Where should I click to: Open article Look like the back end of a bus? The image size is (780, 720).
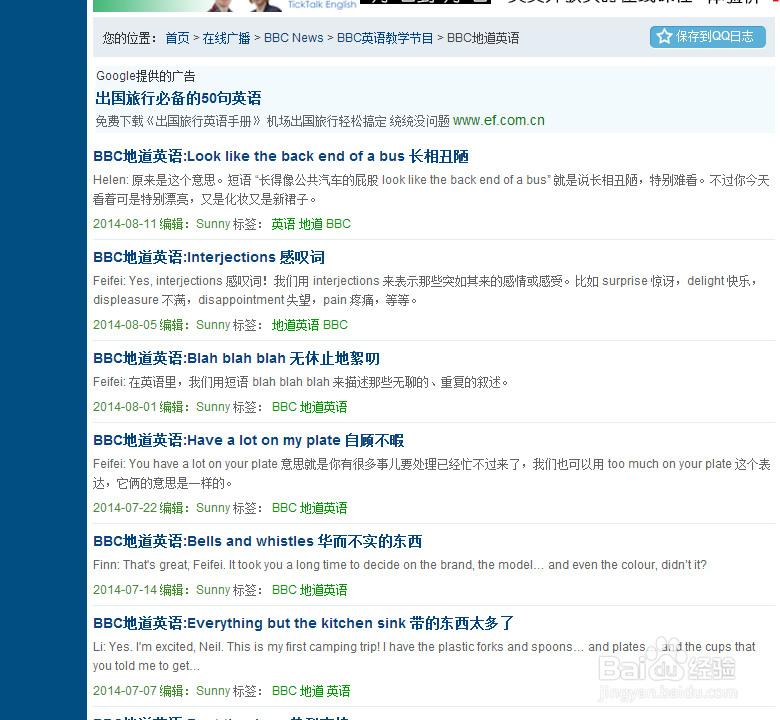(x=281, y=156)
